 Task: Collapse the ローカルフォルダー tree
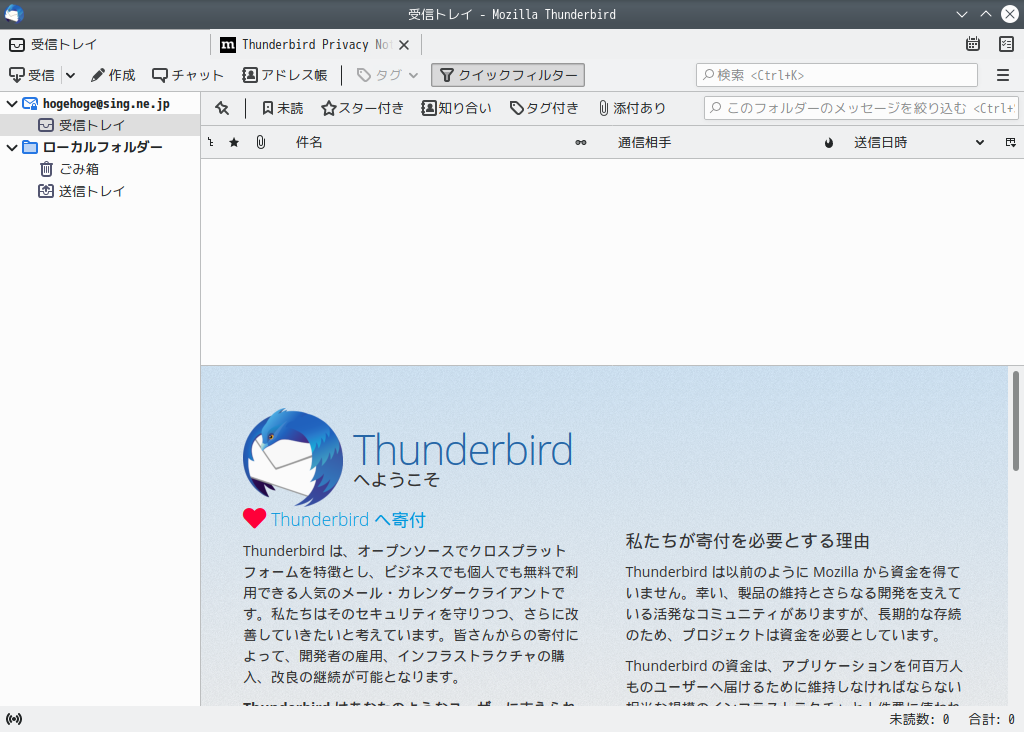pyautogui.click(x=12, y=148)
